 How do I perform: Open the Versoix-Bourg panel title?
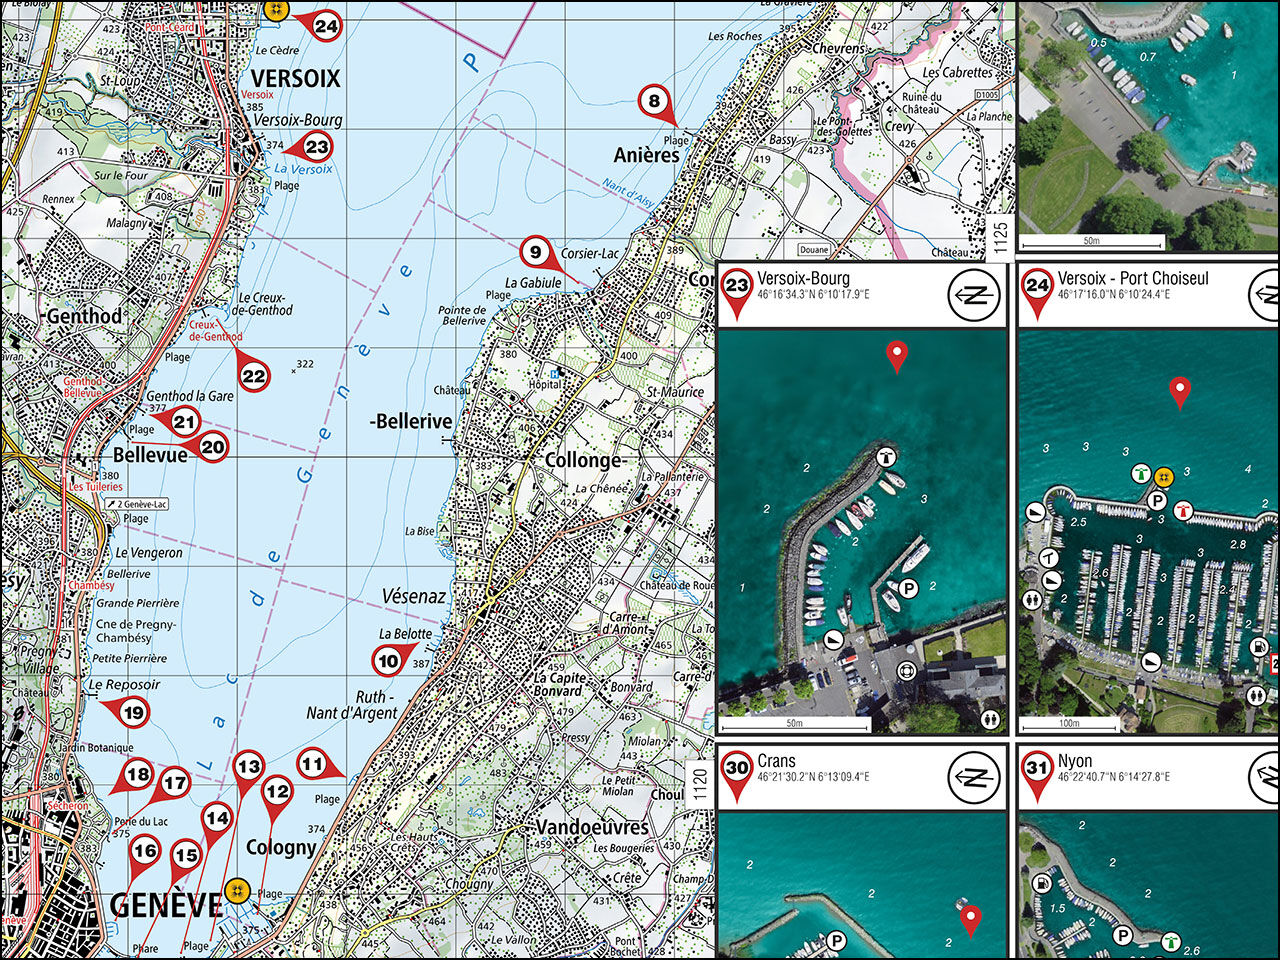(x=803, y=279)
